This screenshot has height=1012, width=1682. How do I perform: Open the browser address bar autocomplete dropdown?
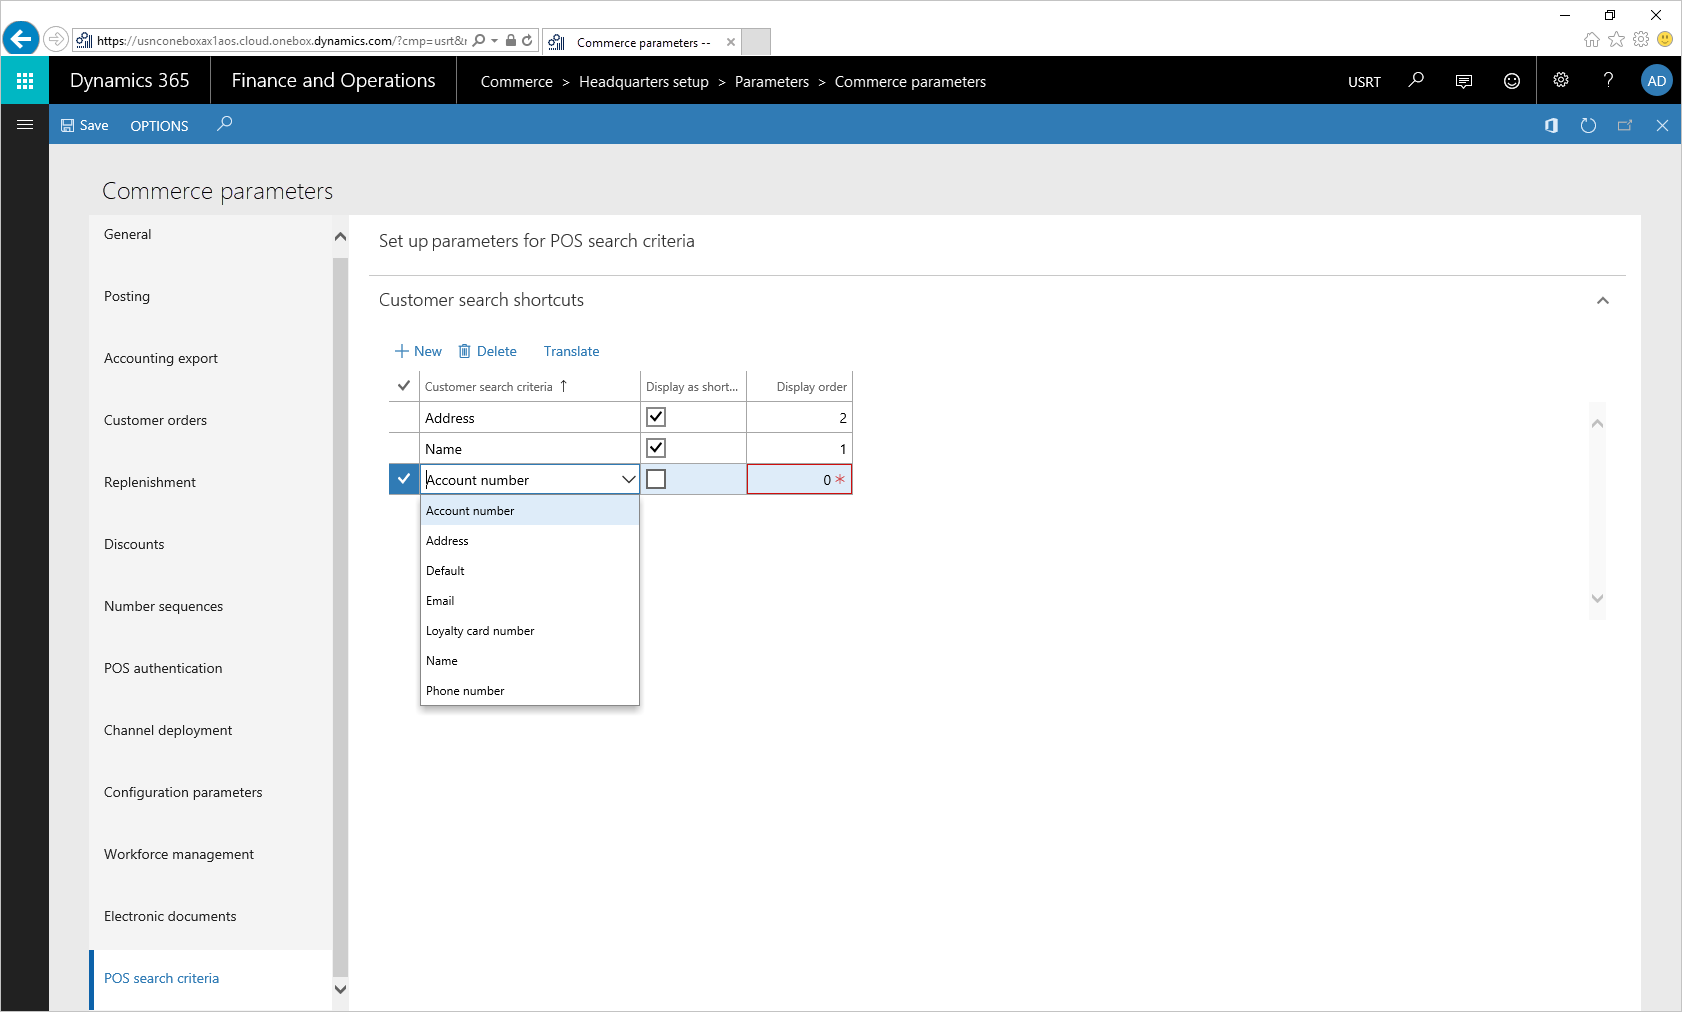coord(492,41)
